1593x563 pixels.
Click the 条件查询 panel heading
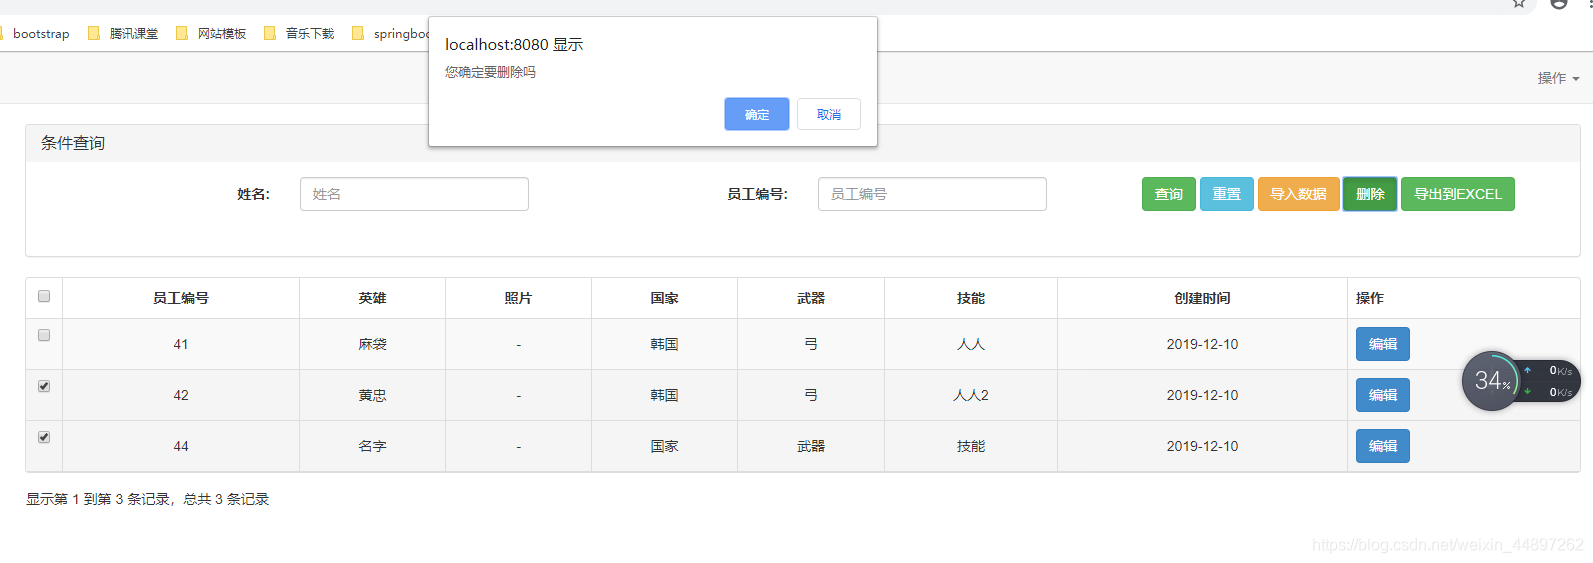tap(73, 143)
